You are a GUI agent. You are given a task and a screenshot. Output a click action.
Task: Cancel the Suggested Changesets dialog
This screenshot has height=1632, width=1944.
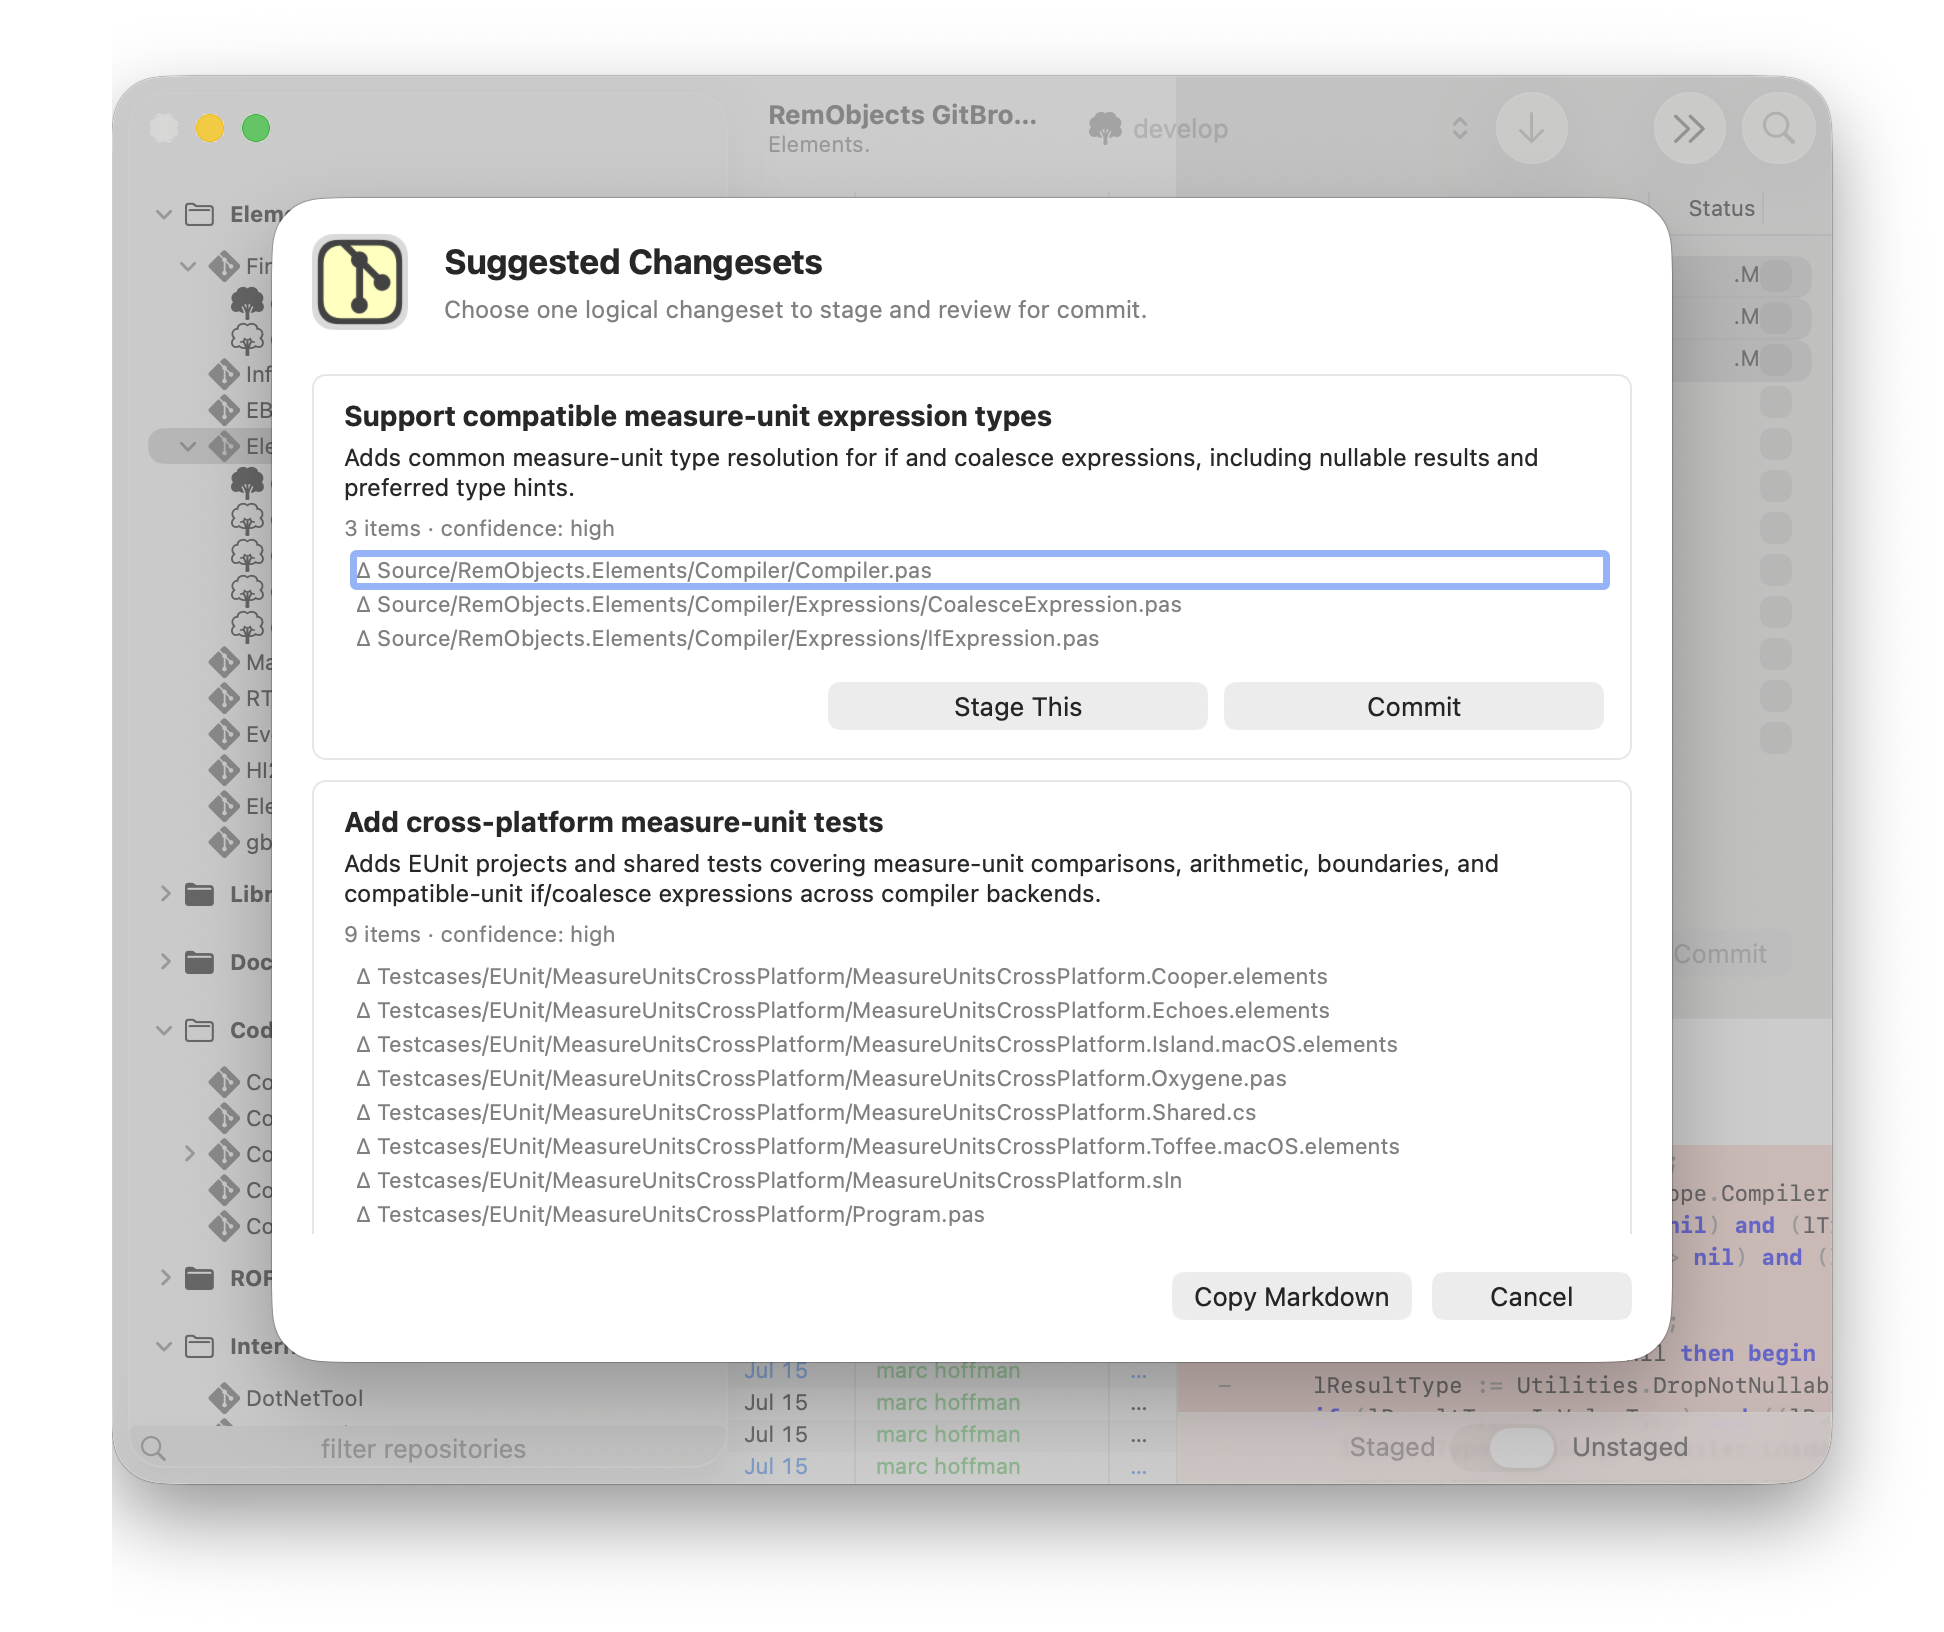1531,1297
